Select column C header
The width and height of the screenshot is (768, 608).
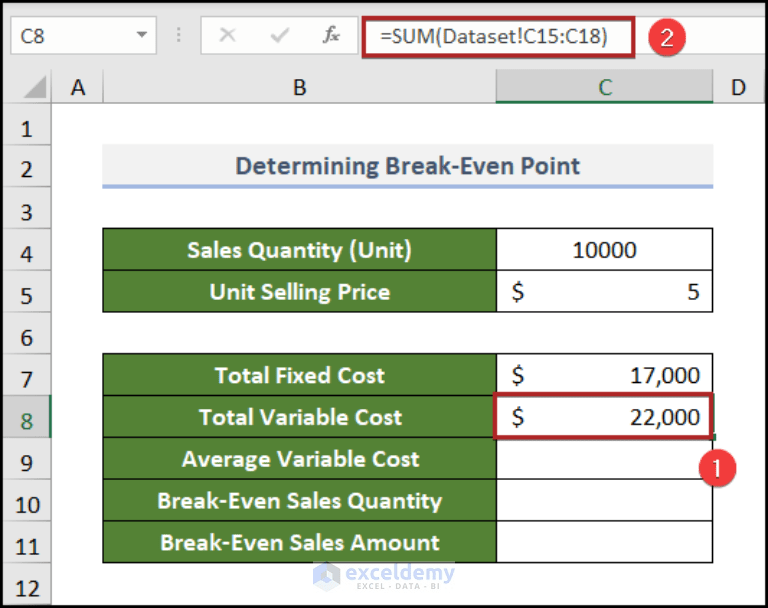[604, 87]
